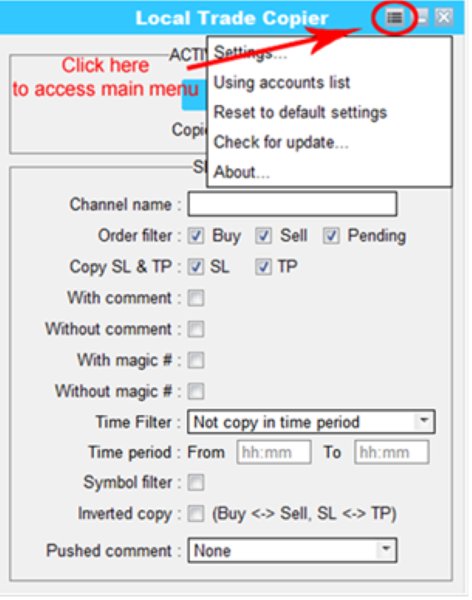Check the With magic # checkbox

point(196,360)
